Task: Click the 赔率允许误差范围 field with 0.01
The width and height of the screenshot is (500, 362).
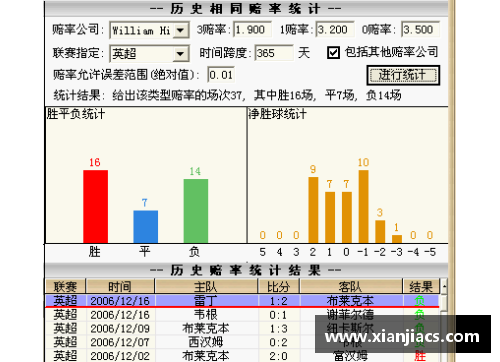Action: click(221, 75)
